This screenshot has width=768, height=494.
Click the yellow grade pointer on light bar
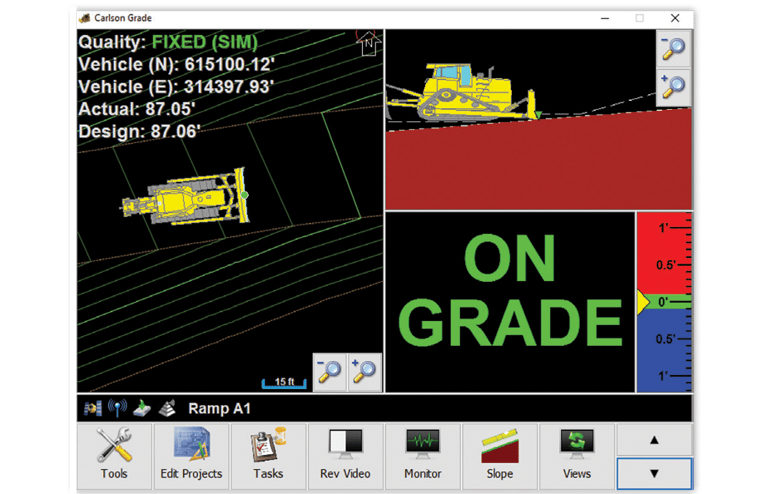pyautogui.click(x=643, y=302)
